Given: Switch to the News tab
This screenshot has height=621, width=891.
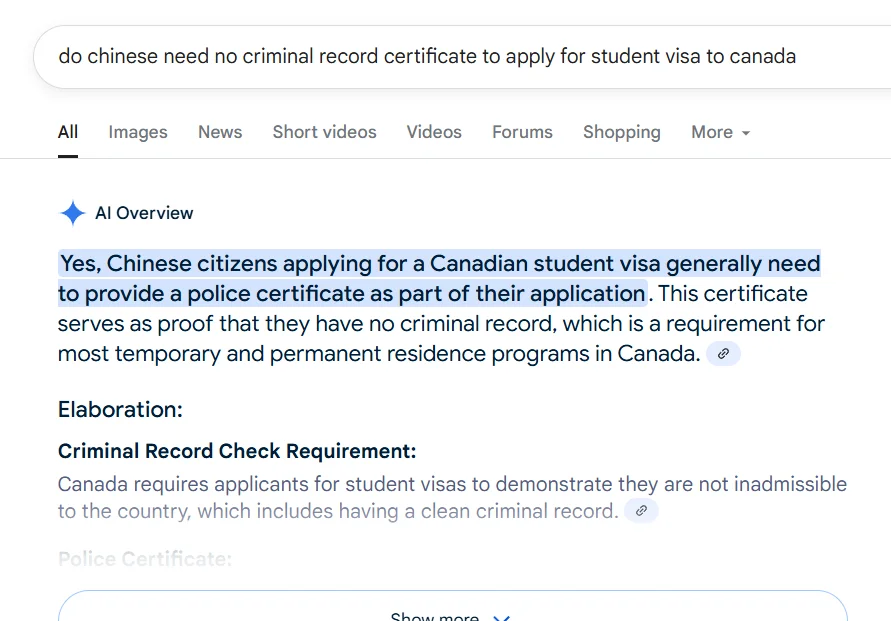Looking at the screenshot, I should tap(220, 132).
